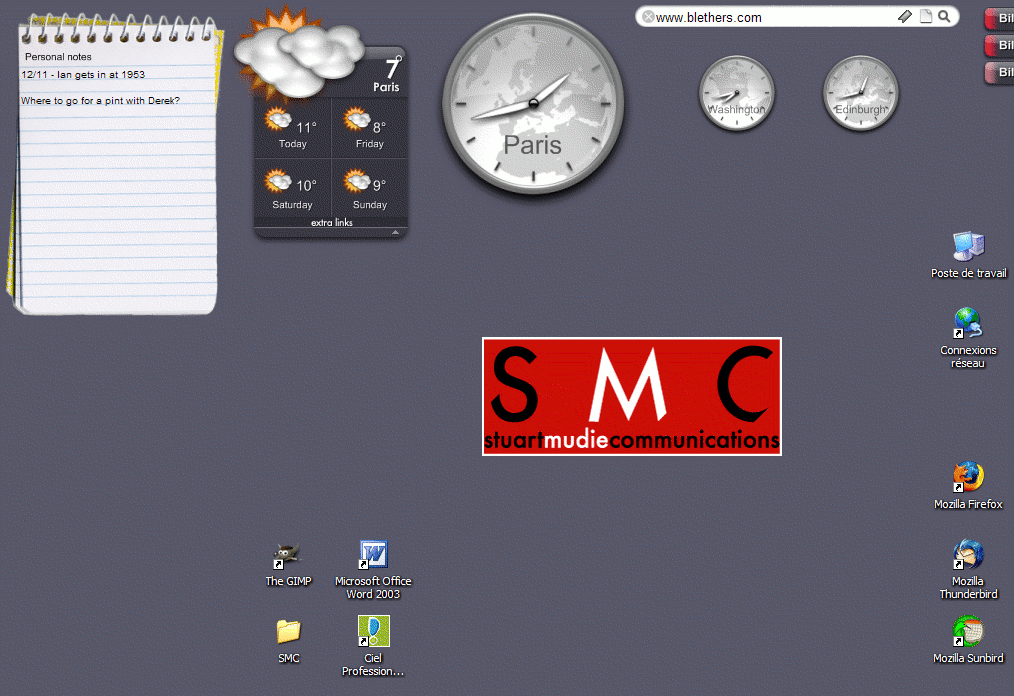
Task: Select the Mozilla Sunbird shortcut
Action: 968,639
